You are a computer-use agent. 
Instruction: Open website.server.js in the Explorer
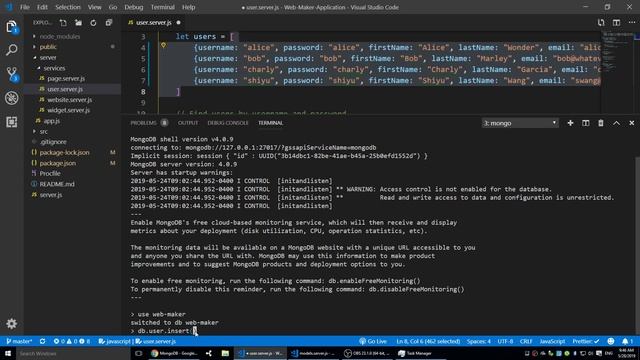pos(69,100)
